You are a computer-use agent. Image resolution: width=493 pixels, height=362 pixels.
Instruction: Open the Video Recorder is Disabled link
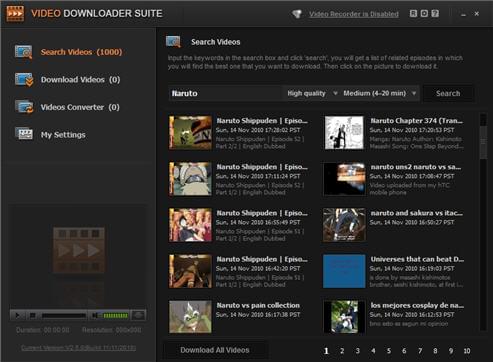point(354,14)
